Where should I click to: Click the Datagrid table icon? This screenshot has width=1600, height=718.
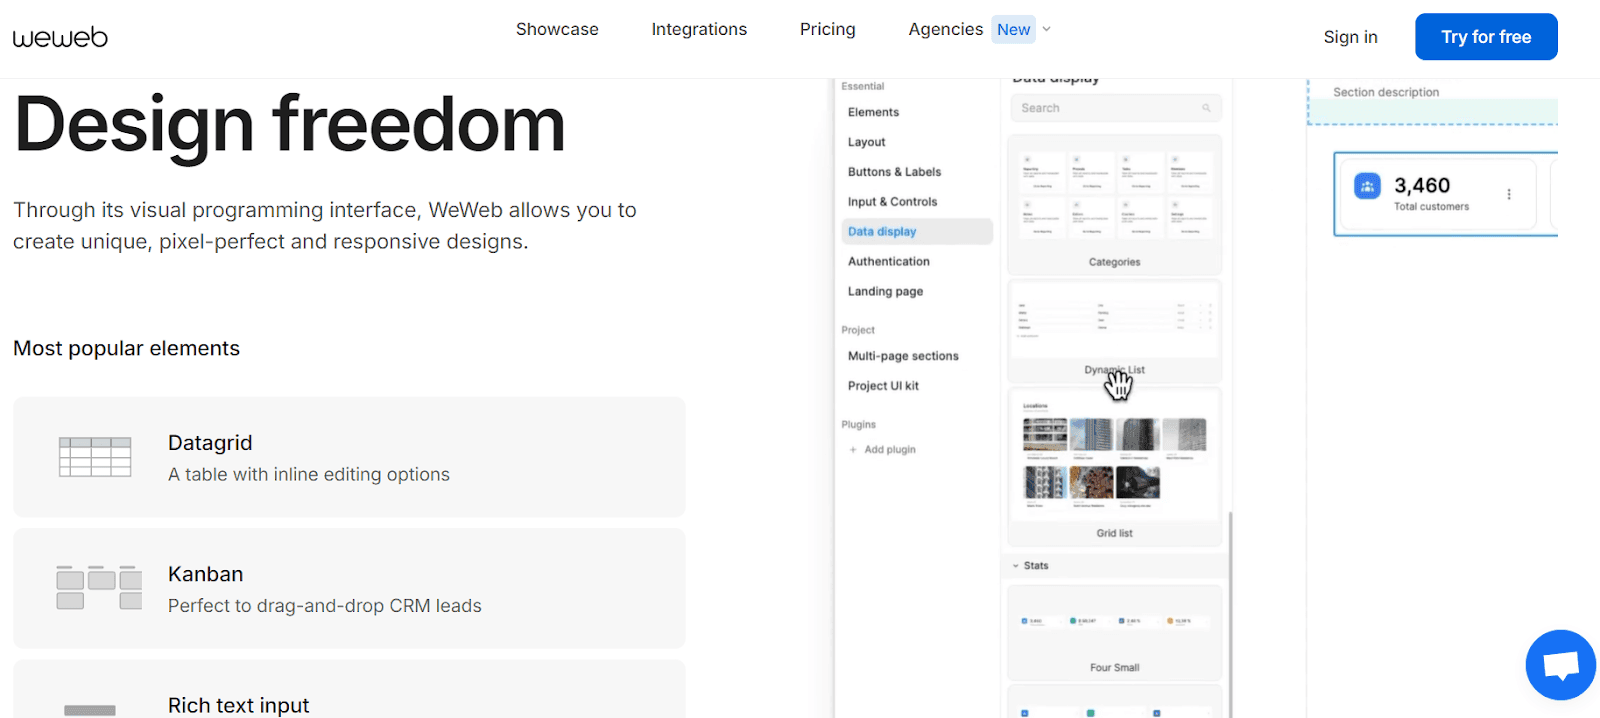pos(95,457)
